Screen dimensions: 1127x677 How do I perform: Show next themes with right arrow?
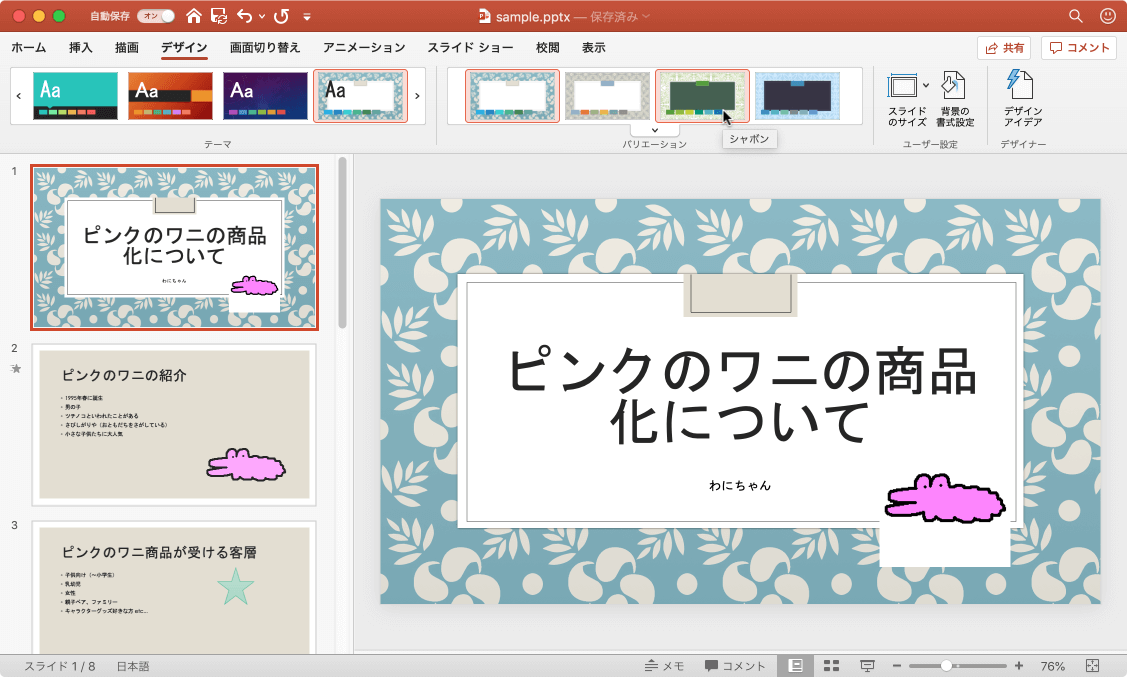[417, 96]
